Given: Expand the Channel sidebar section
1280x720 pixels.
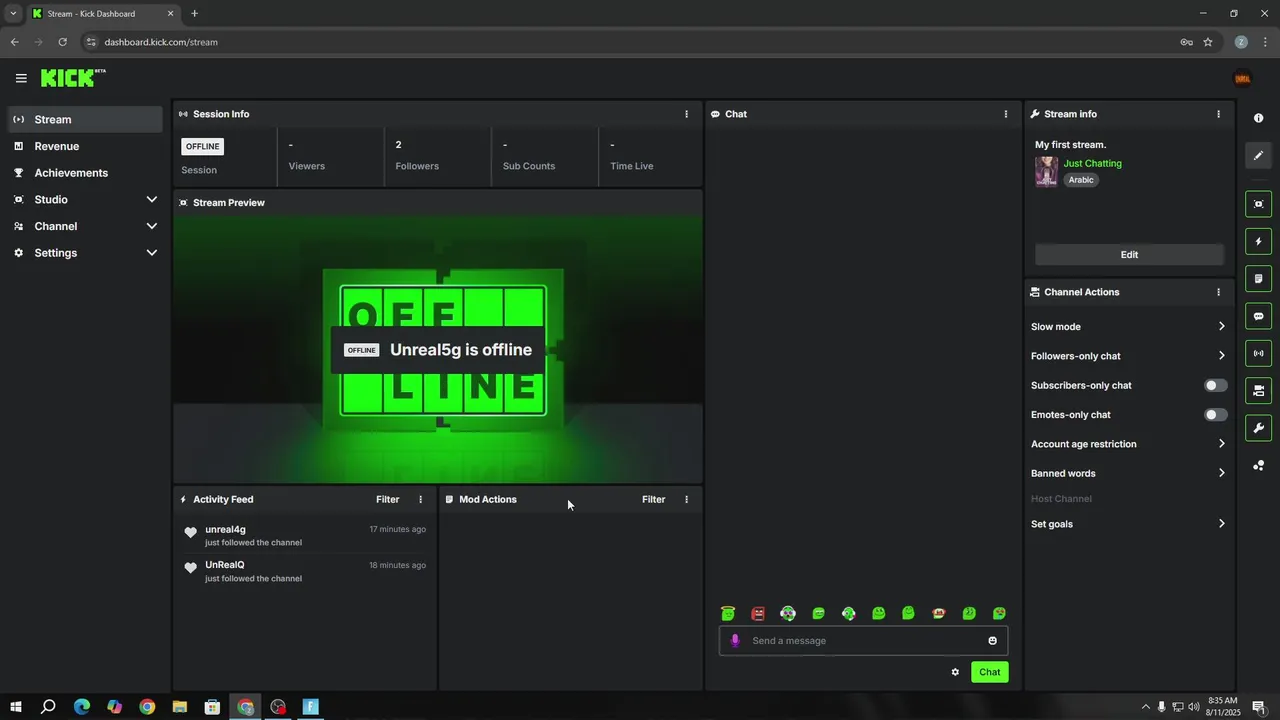Looking at the screenshot, I should click(x=85, y=226).
